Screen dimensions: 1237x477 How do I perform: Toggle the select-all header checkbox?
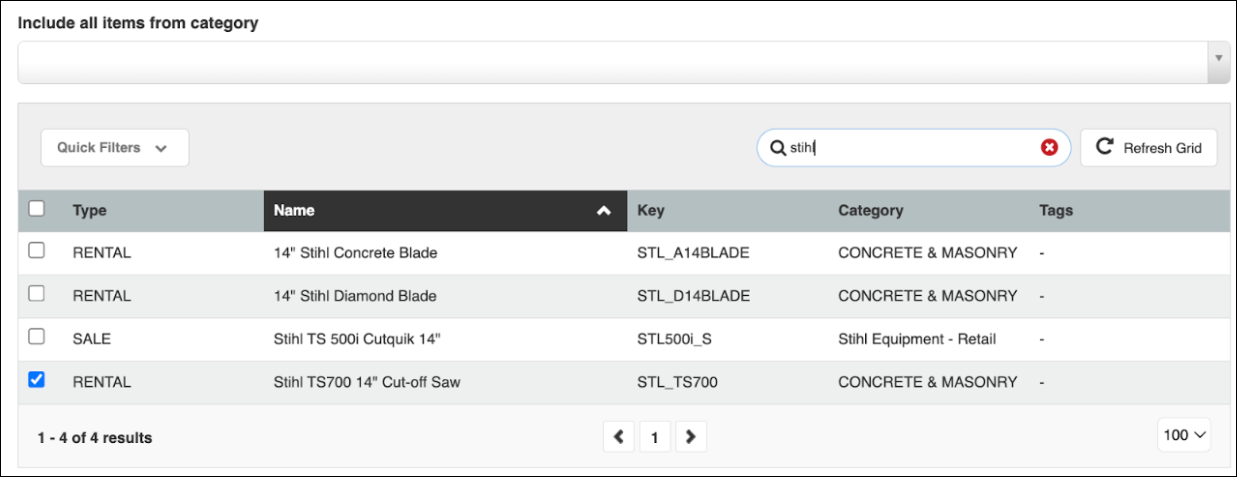click(x=37, y=209)
